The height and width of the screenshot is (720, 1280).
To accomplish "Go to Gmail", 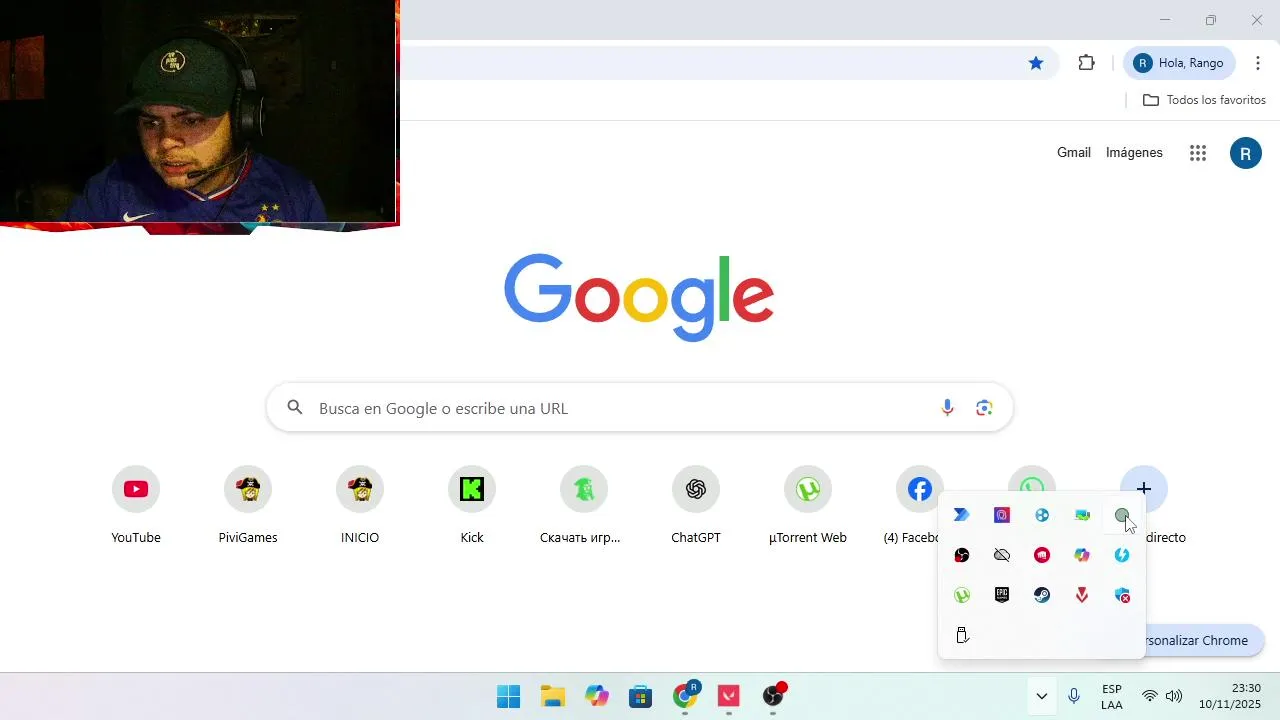I will (x=1074, y=153).
